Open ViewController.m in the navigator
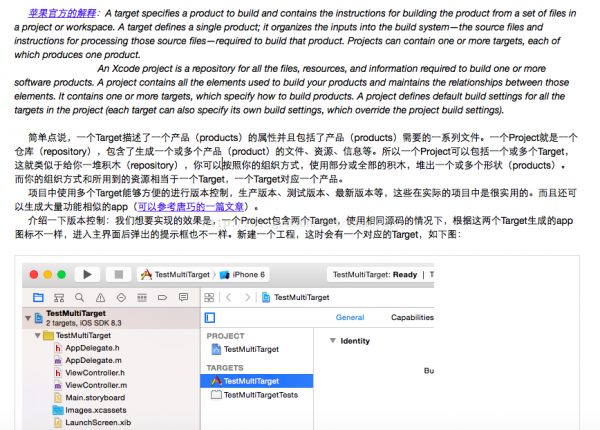 click(x=91, y=385)
